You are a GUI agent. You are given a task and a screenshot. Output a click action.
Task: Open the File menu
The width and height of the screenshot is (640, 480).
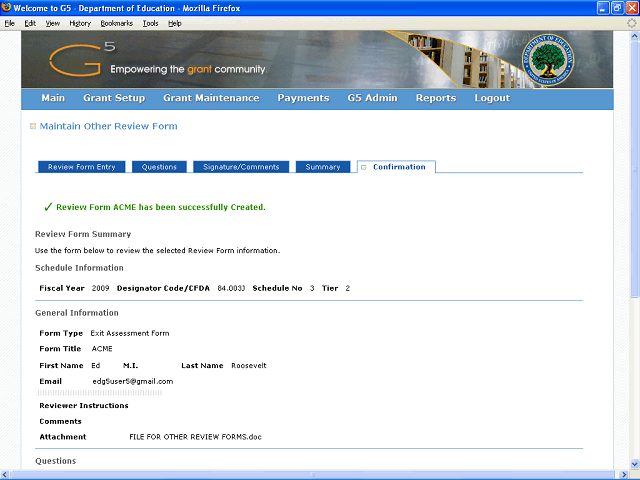point(9,23)
